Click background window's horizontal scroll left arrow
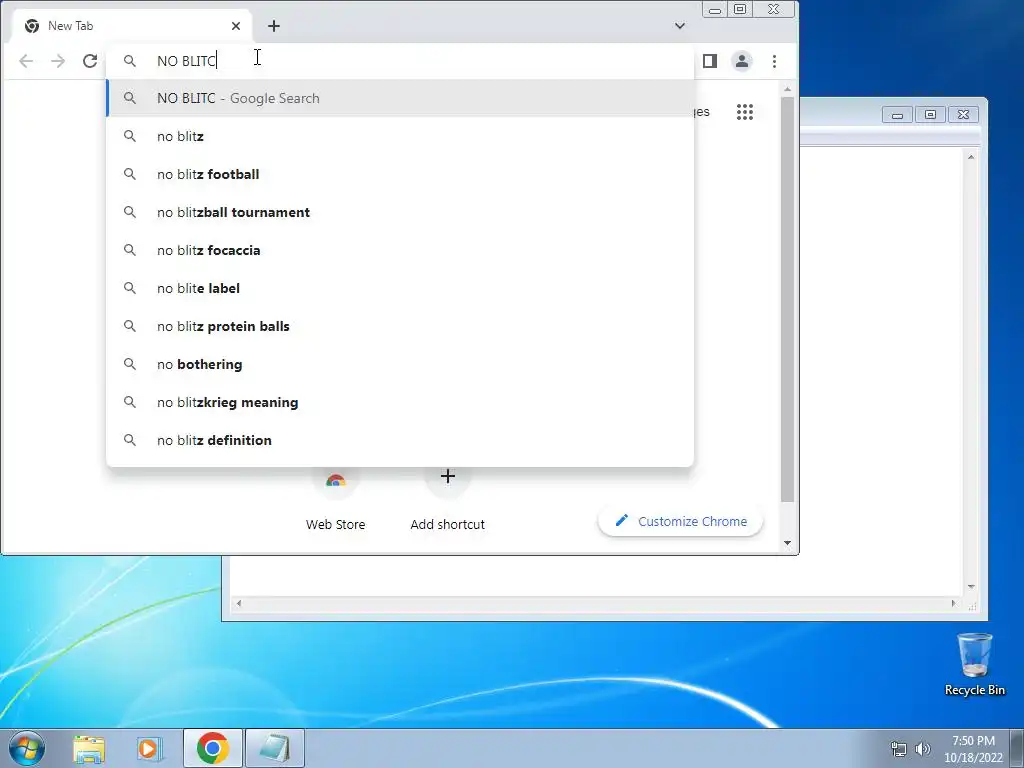Image resolution: width=1024 pixels, height=768 pixels. click(x=239, y=603)
